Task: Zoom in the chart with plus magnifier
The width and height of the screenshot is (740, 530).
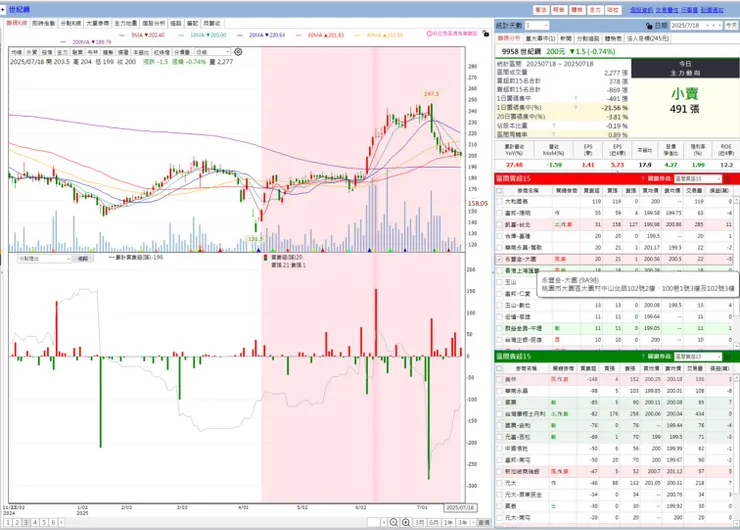Action: coord(405,522)
